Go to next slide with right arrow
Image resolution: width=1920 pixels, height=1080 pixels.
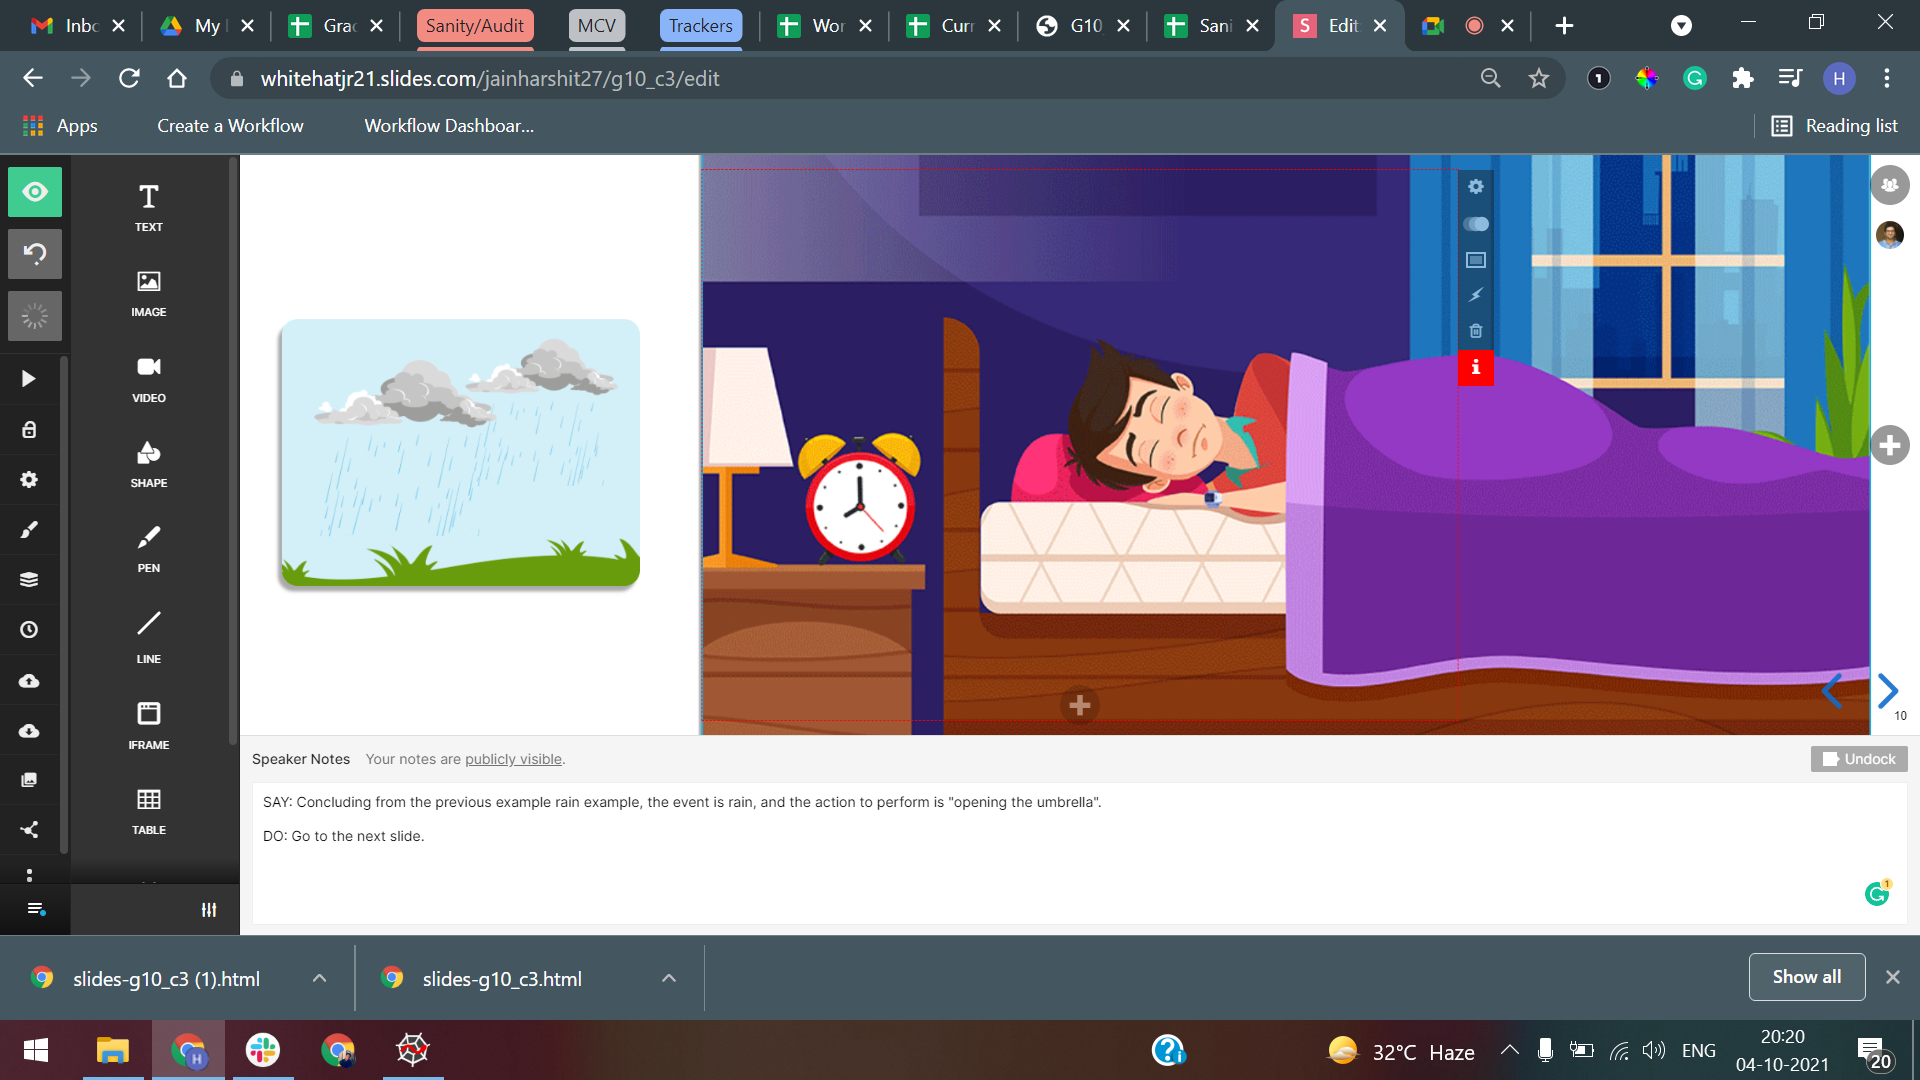[x=1887, y=690]
